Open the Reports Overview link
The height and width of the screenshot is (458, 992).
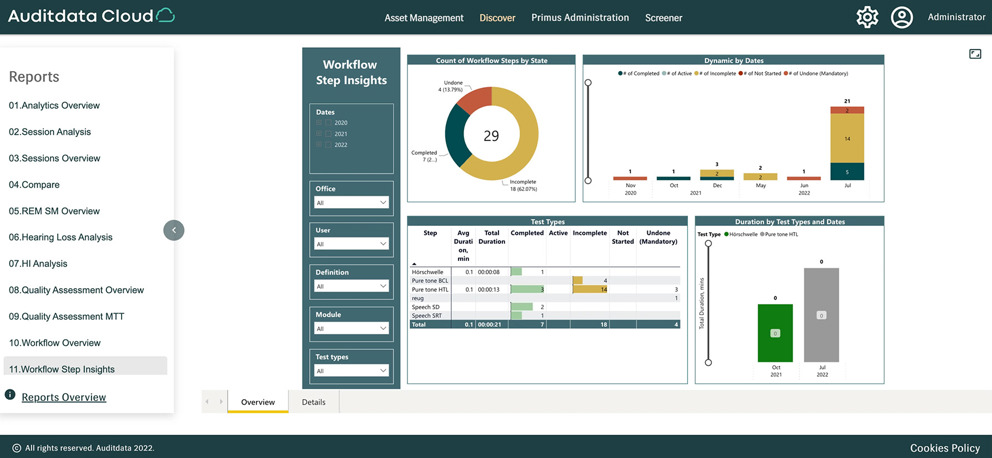click(x=64, y=397)
